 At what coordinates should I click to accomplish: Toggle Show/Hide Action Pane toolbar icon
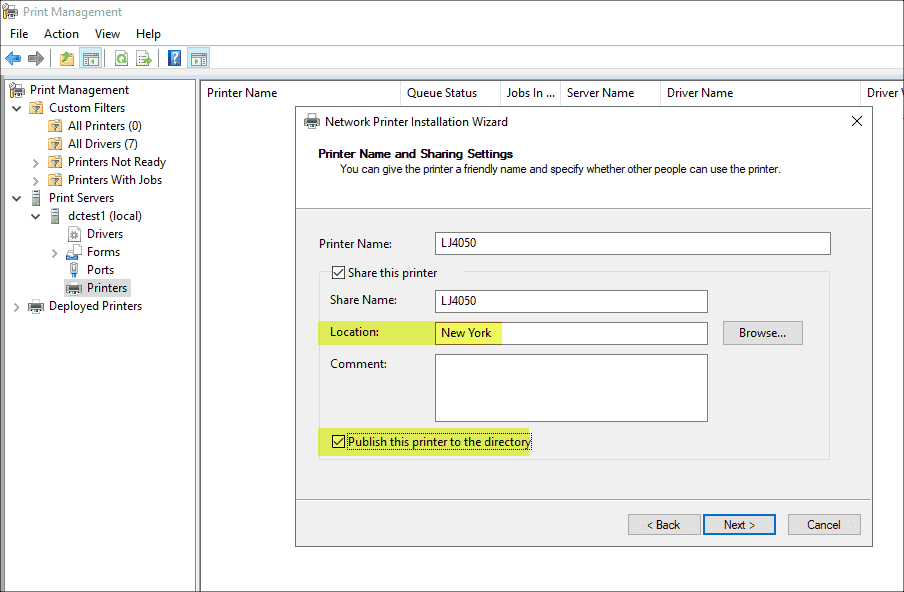[x=198, y=58]
